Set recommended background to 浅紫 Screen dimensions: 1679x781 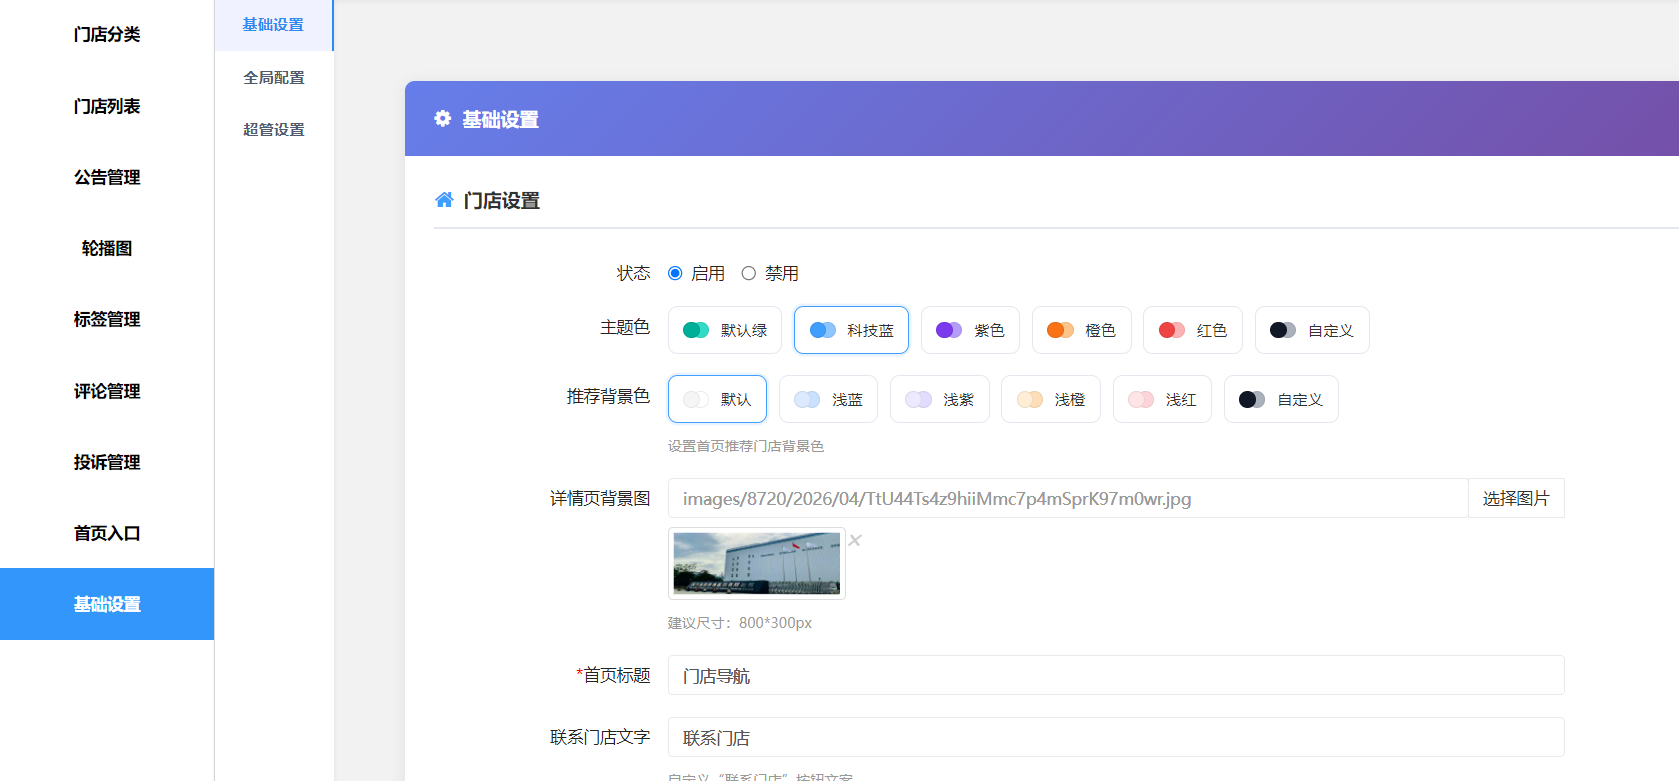click(939, 399)
